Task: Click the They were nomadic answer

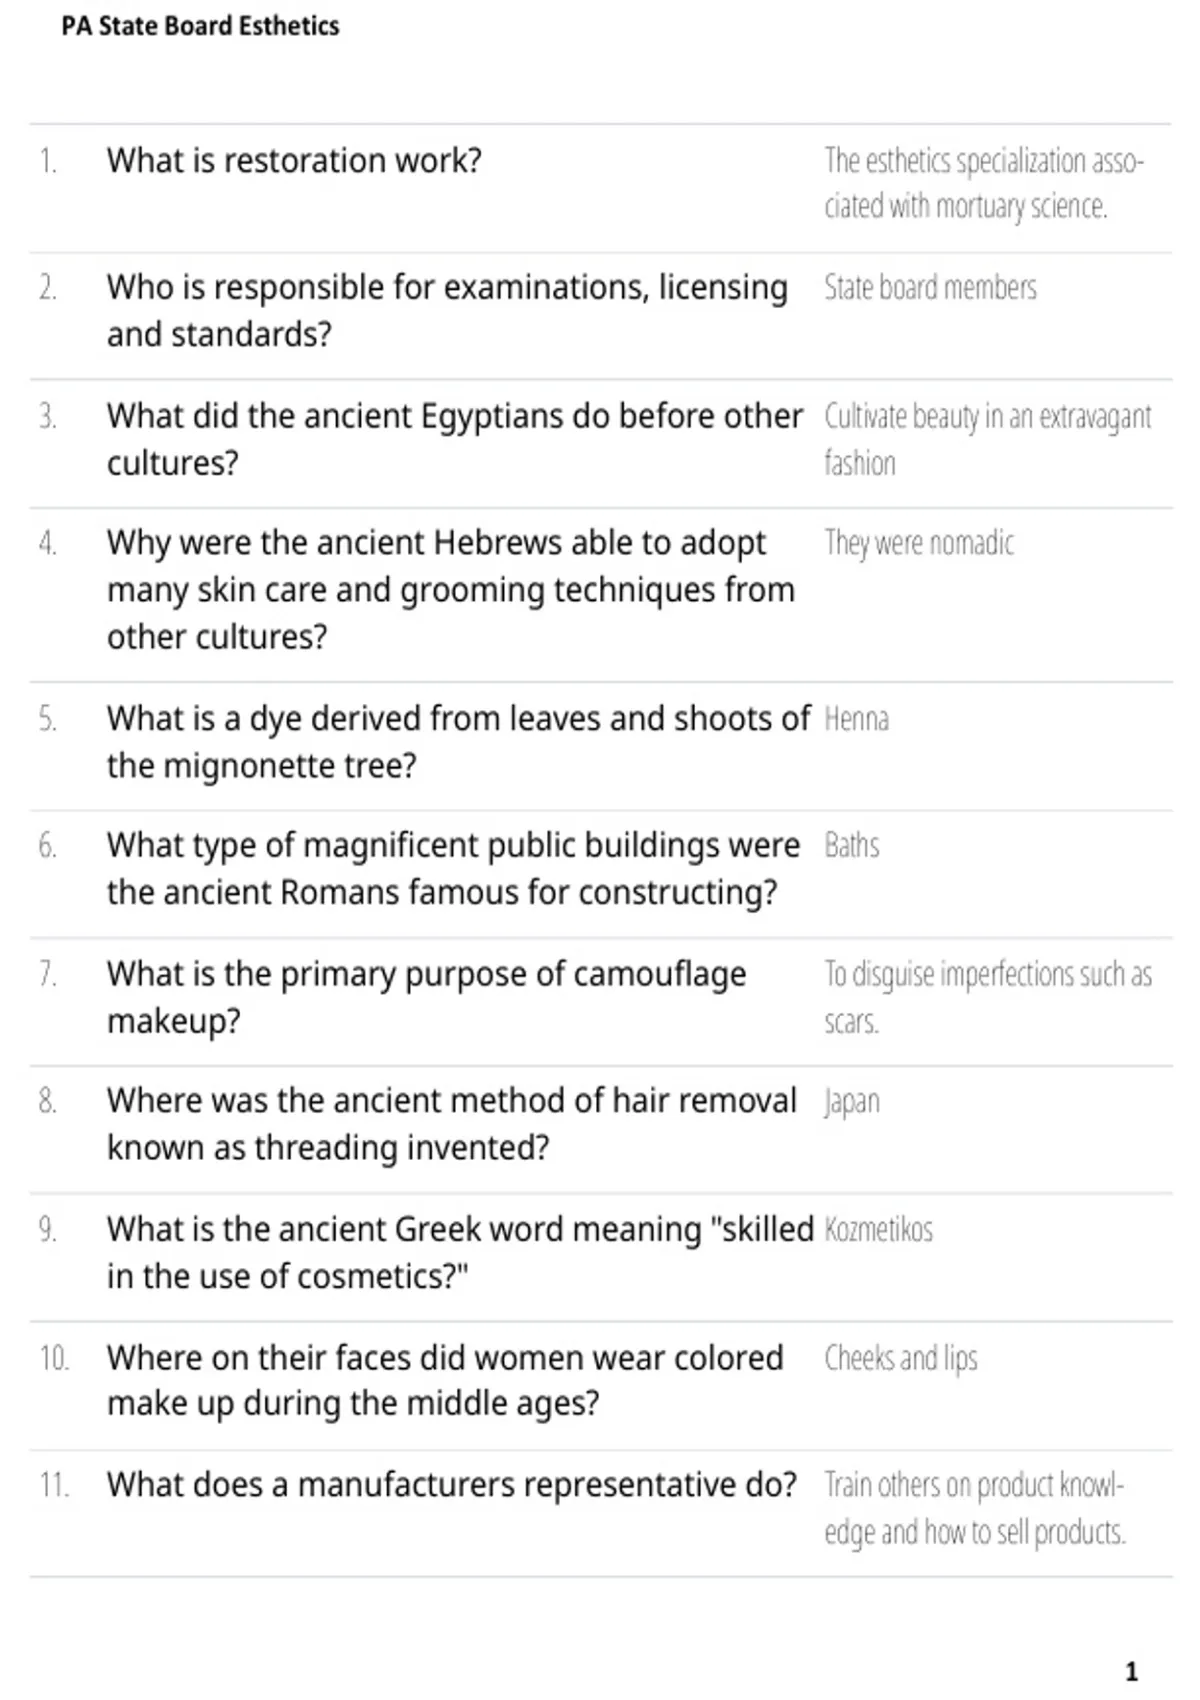Action: [919, 543]
